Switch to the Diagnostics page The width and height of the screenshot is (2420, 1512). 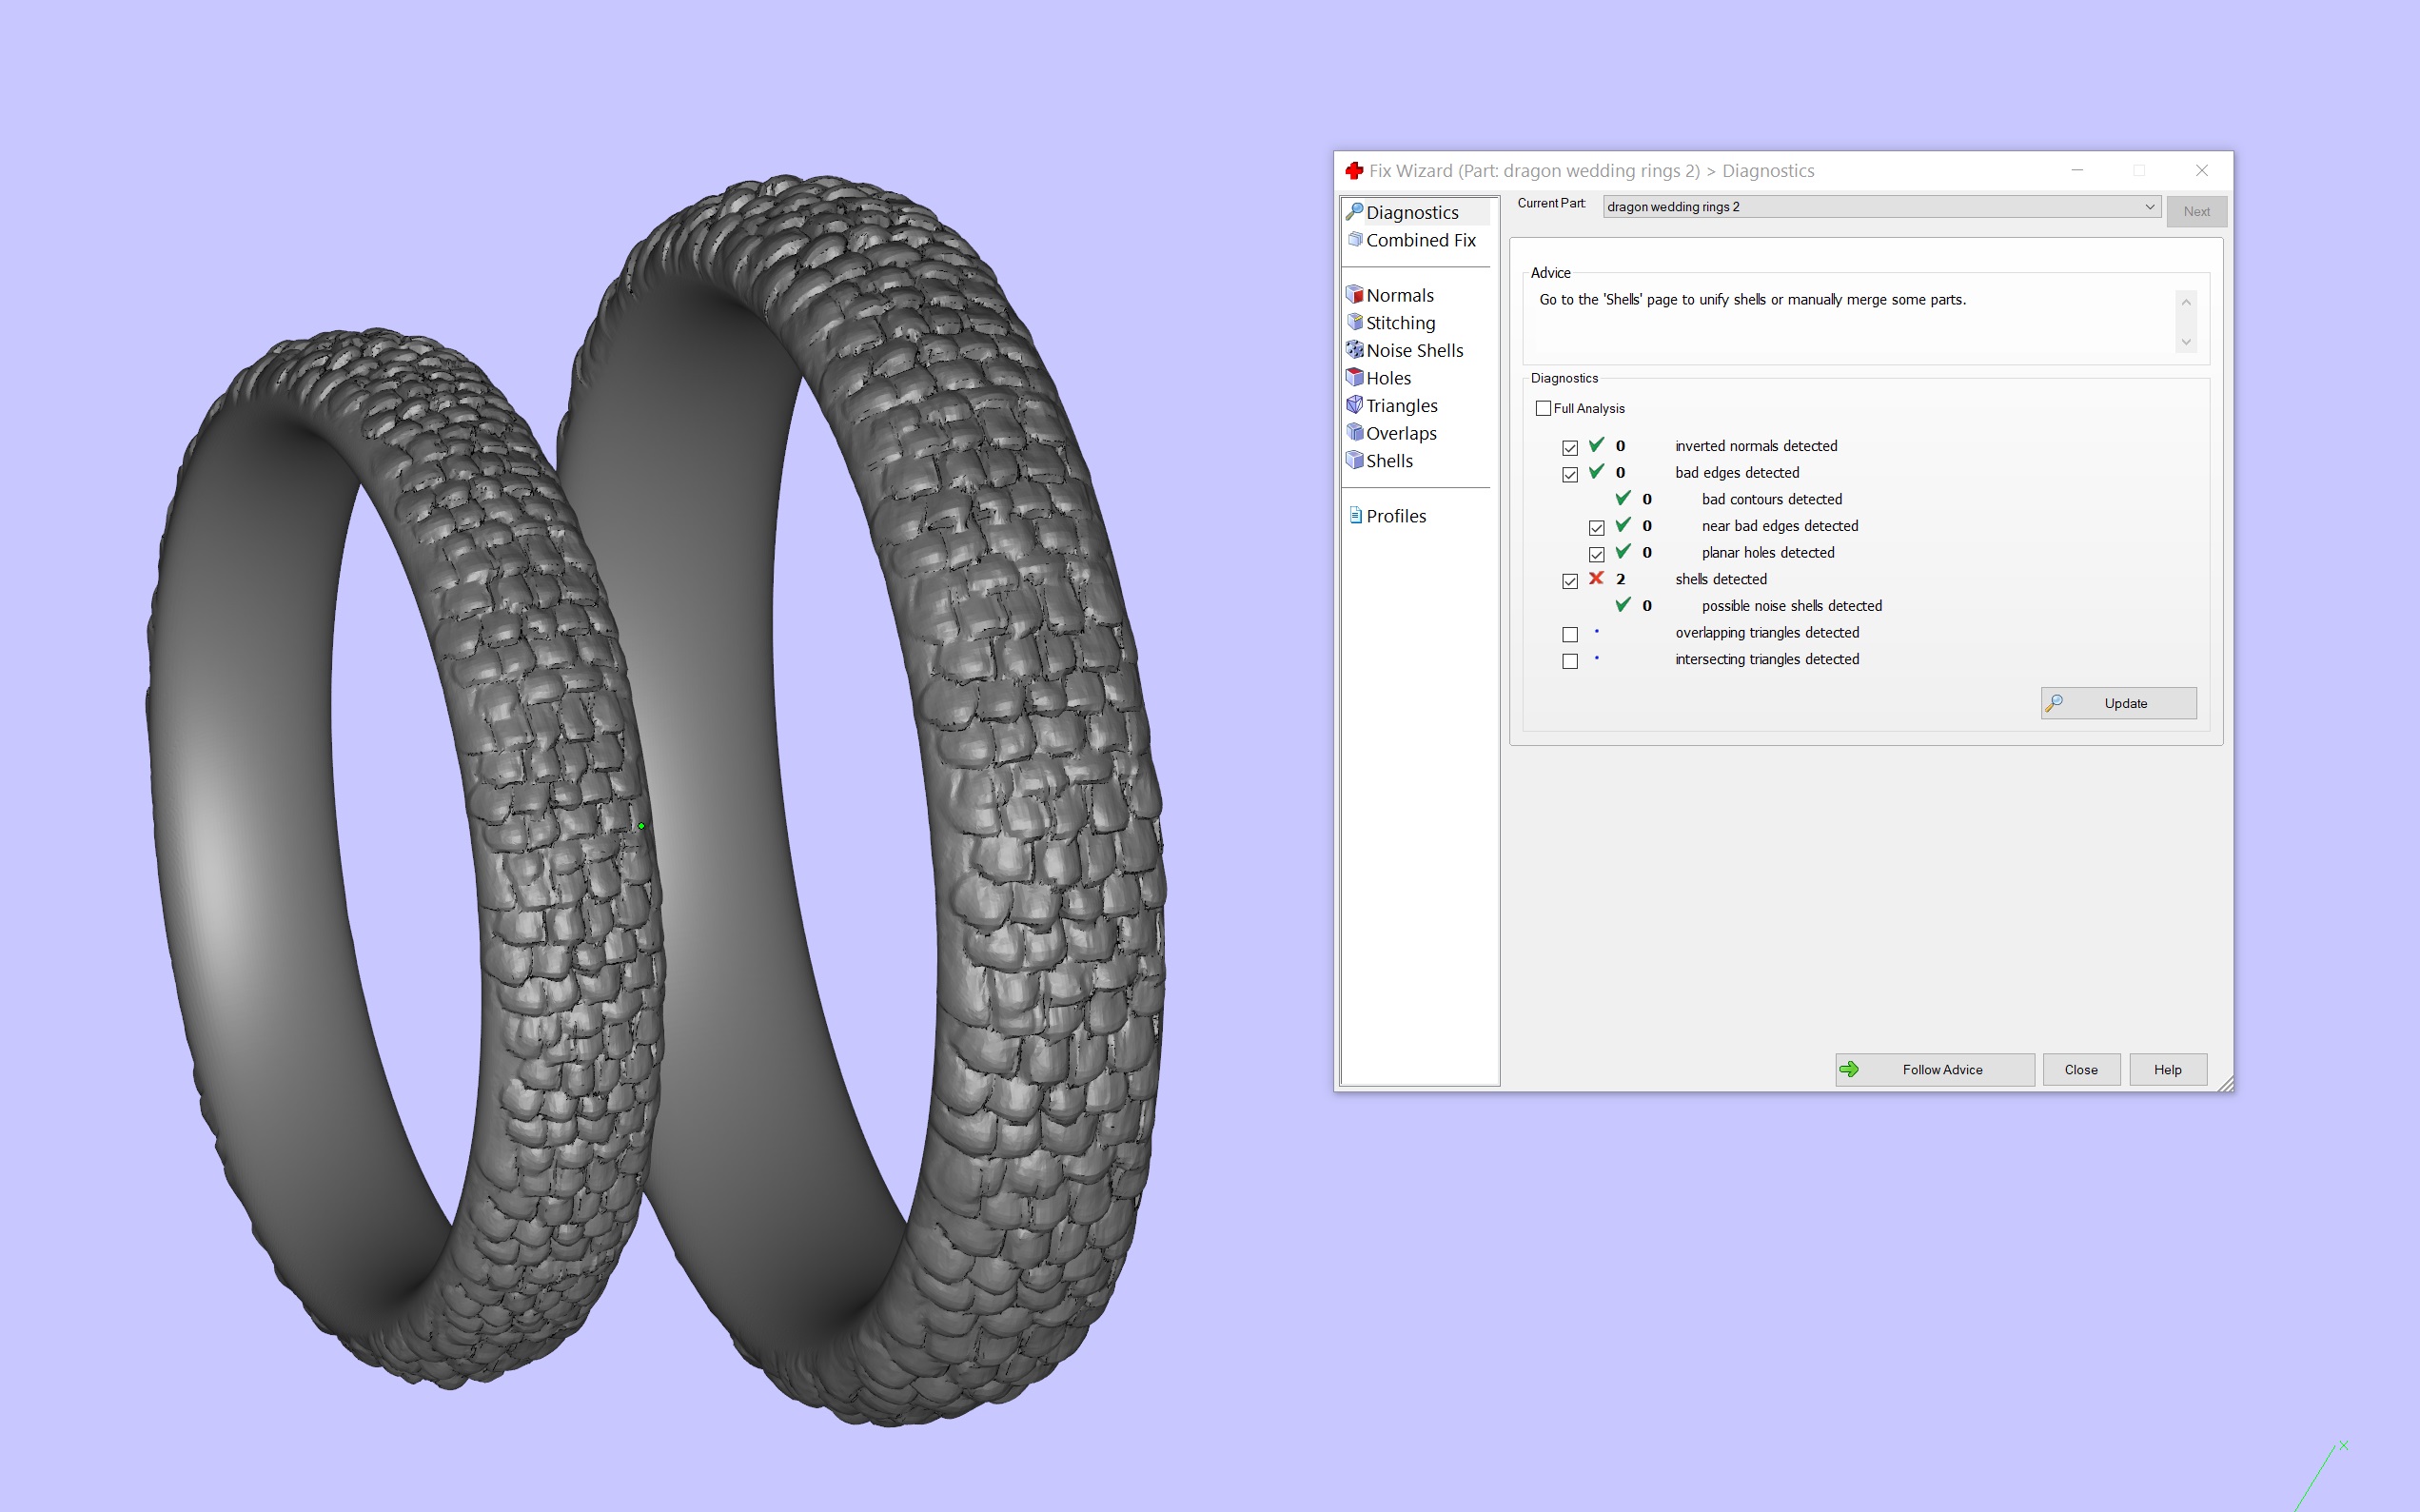coord(1411,212)
